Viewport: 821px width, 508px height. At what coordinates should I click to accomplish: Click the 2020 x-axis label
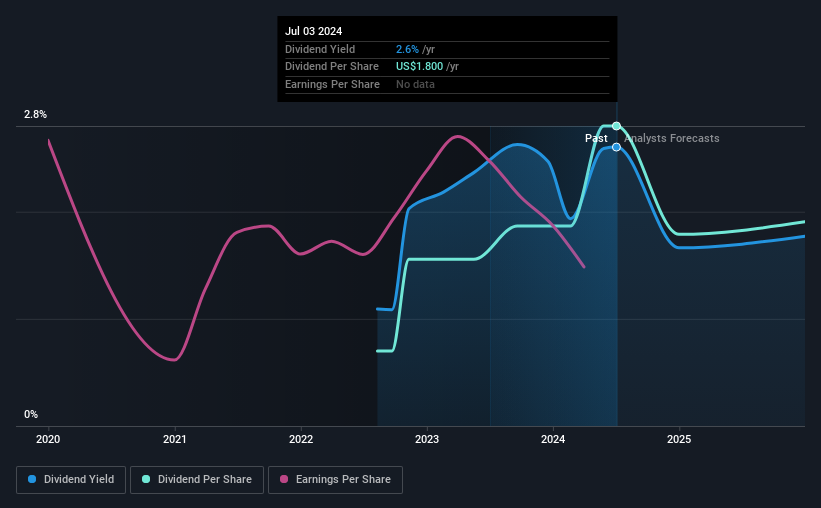(x=48, y=439)
